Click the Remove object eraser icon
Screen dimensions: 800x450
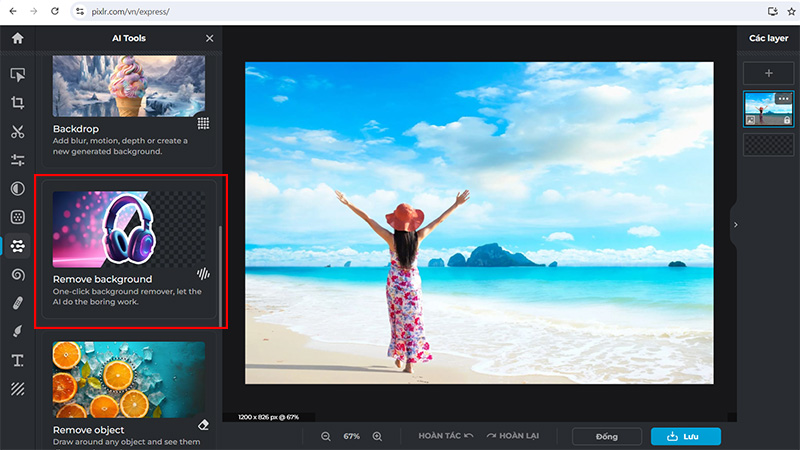203,424
